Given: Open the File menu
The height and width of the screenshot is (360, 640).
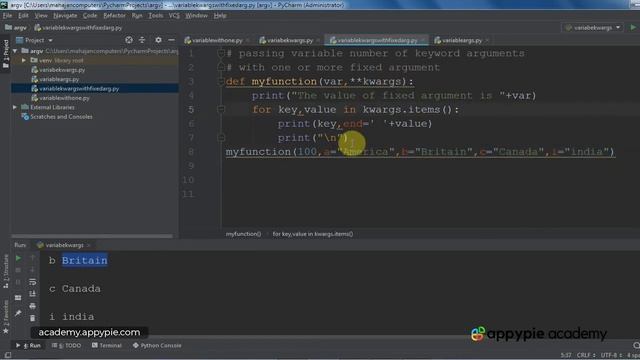Looking at the screenshot, I should [7, 16].
